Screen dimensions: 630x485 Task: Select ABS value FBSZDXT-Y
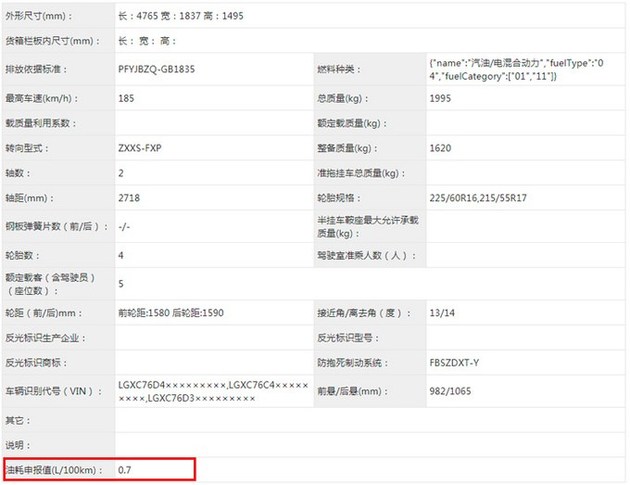point(454,362)
